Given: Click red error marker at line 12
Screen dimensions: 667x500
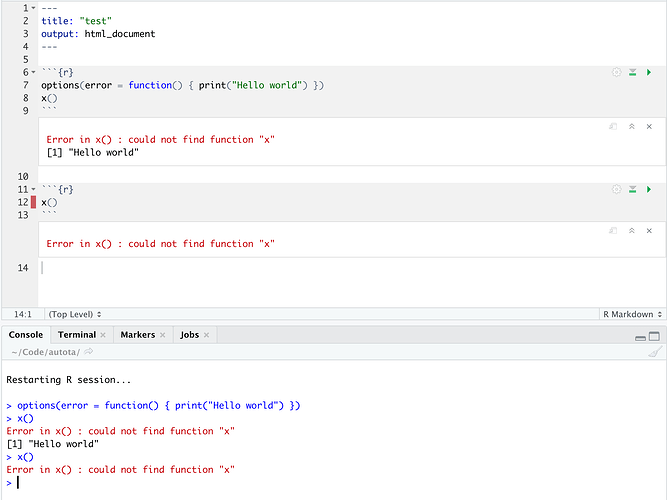Looking at the screenshot, I should (33, 202).
